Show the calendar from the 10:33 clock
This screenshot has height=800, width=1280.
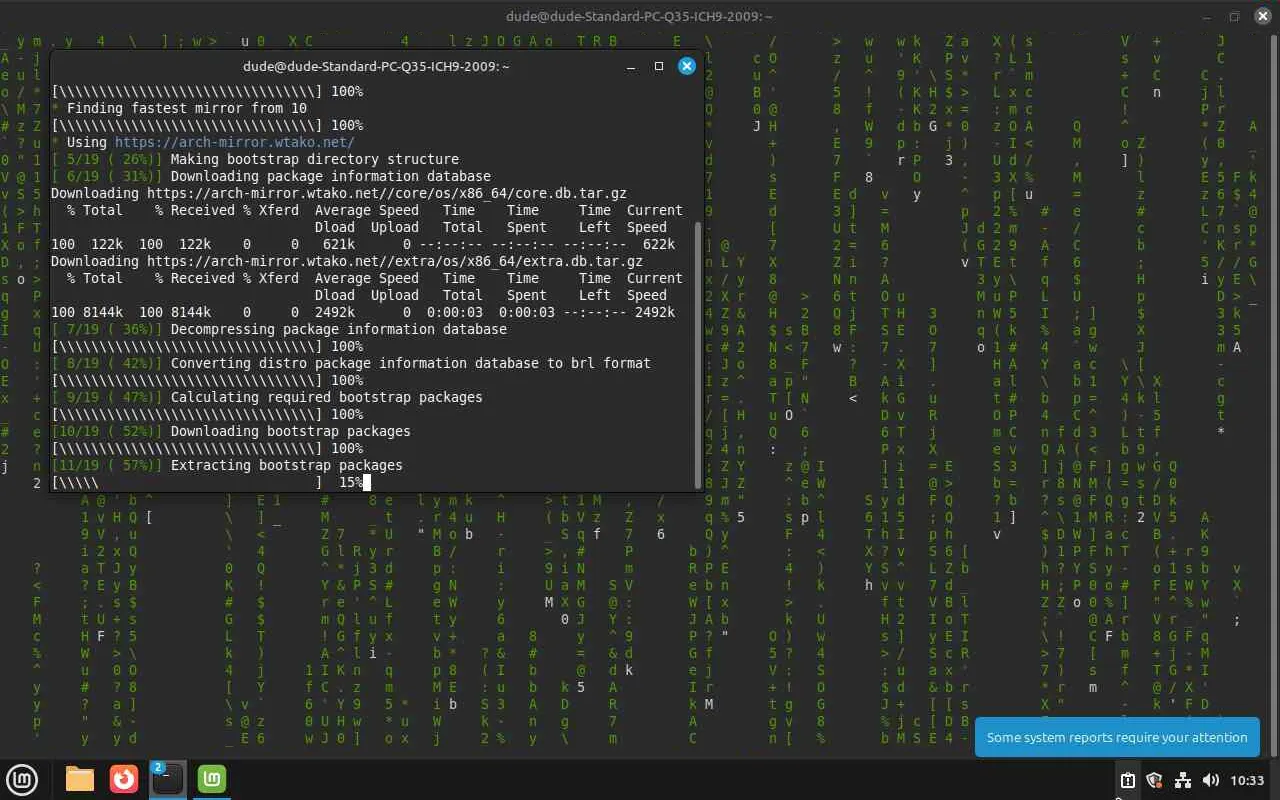pyautogui.click(x=1247, y=780)
